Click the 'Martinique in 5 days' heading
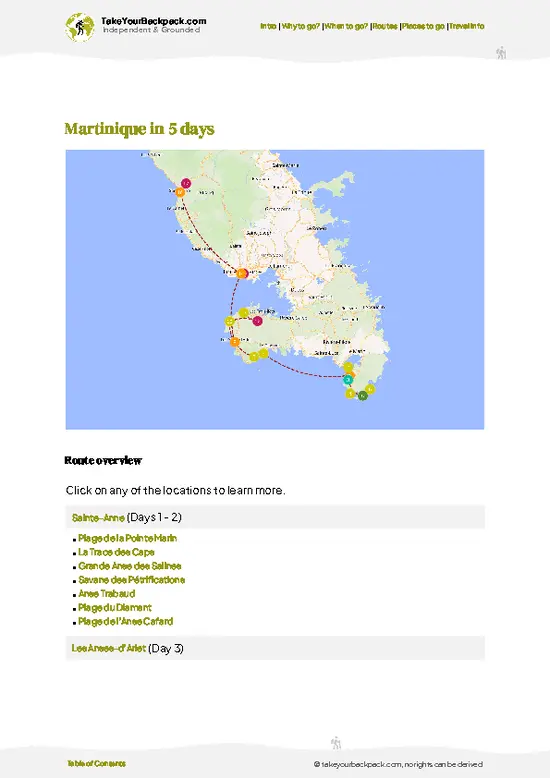550x778 pixels. (139, 129)
